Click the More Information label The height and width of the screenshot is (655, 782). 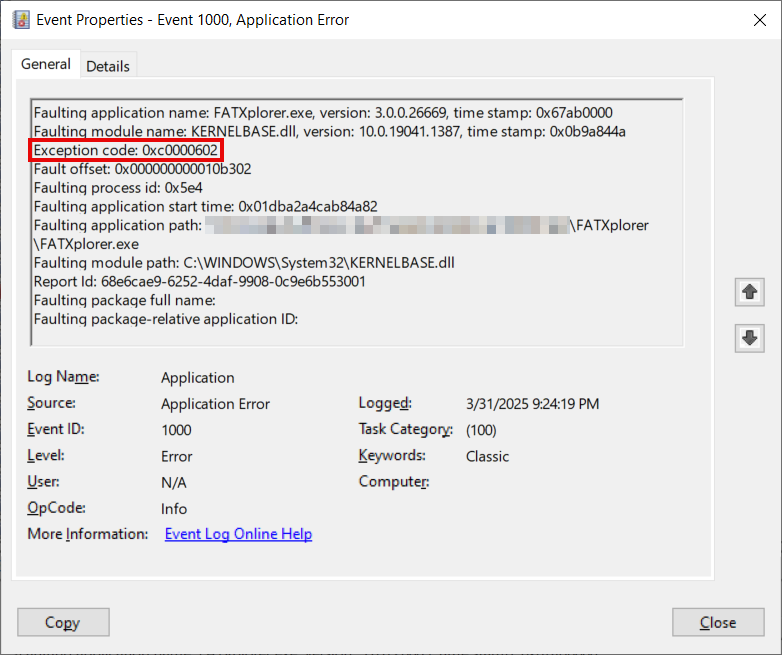tap(88, 534)
